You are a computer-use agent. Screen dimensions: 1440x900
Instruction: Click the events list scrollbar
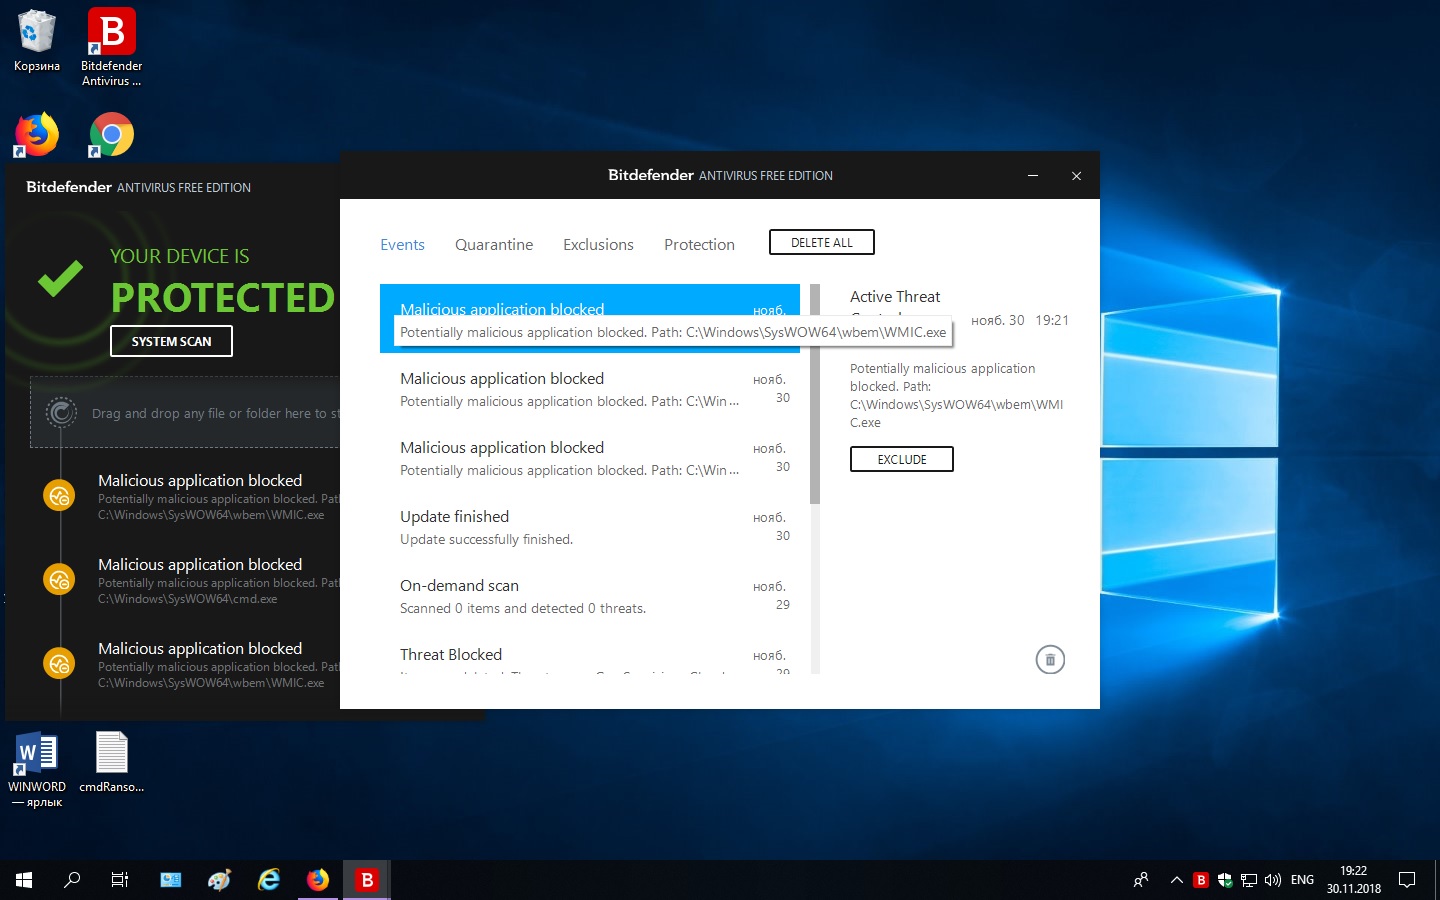tap(815, 395)
